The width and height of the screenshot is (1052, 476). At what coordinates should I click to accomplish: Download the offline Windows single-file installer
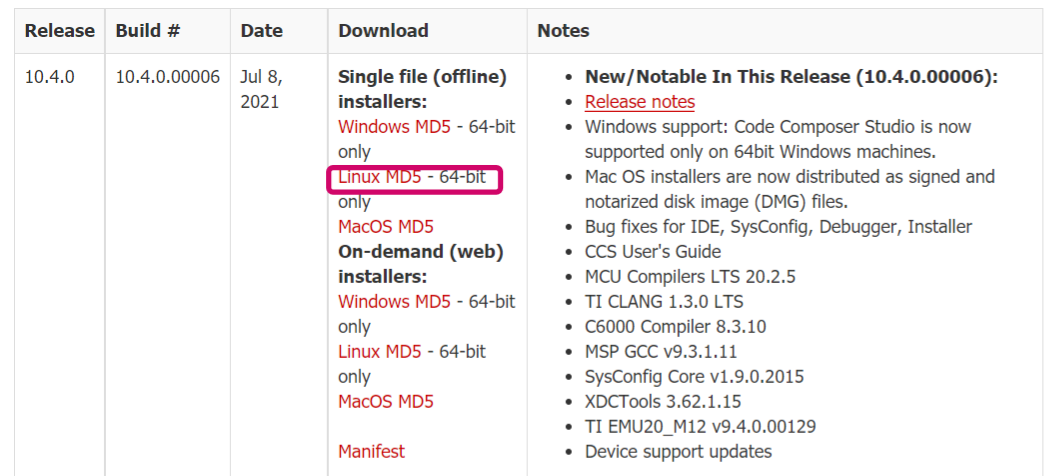(369, 127)
